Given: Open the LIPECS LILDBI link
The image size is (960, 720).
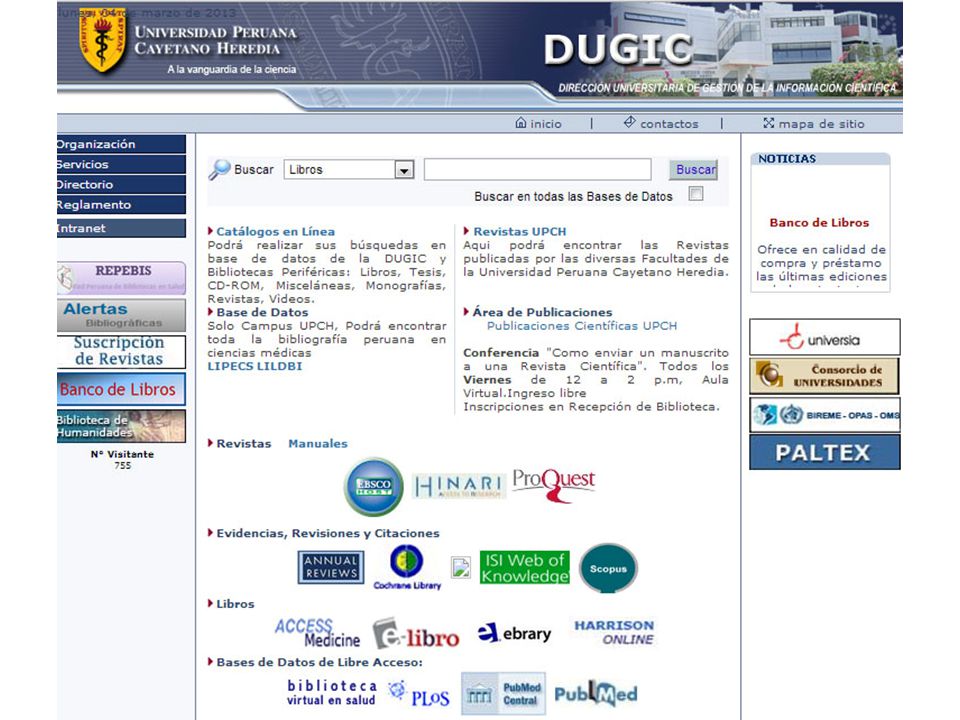Looking at the screenshot, I should (255, 366).
